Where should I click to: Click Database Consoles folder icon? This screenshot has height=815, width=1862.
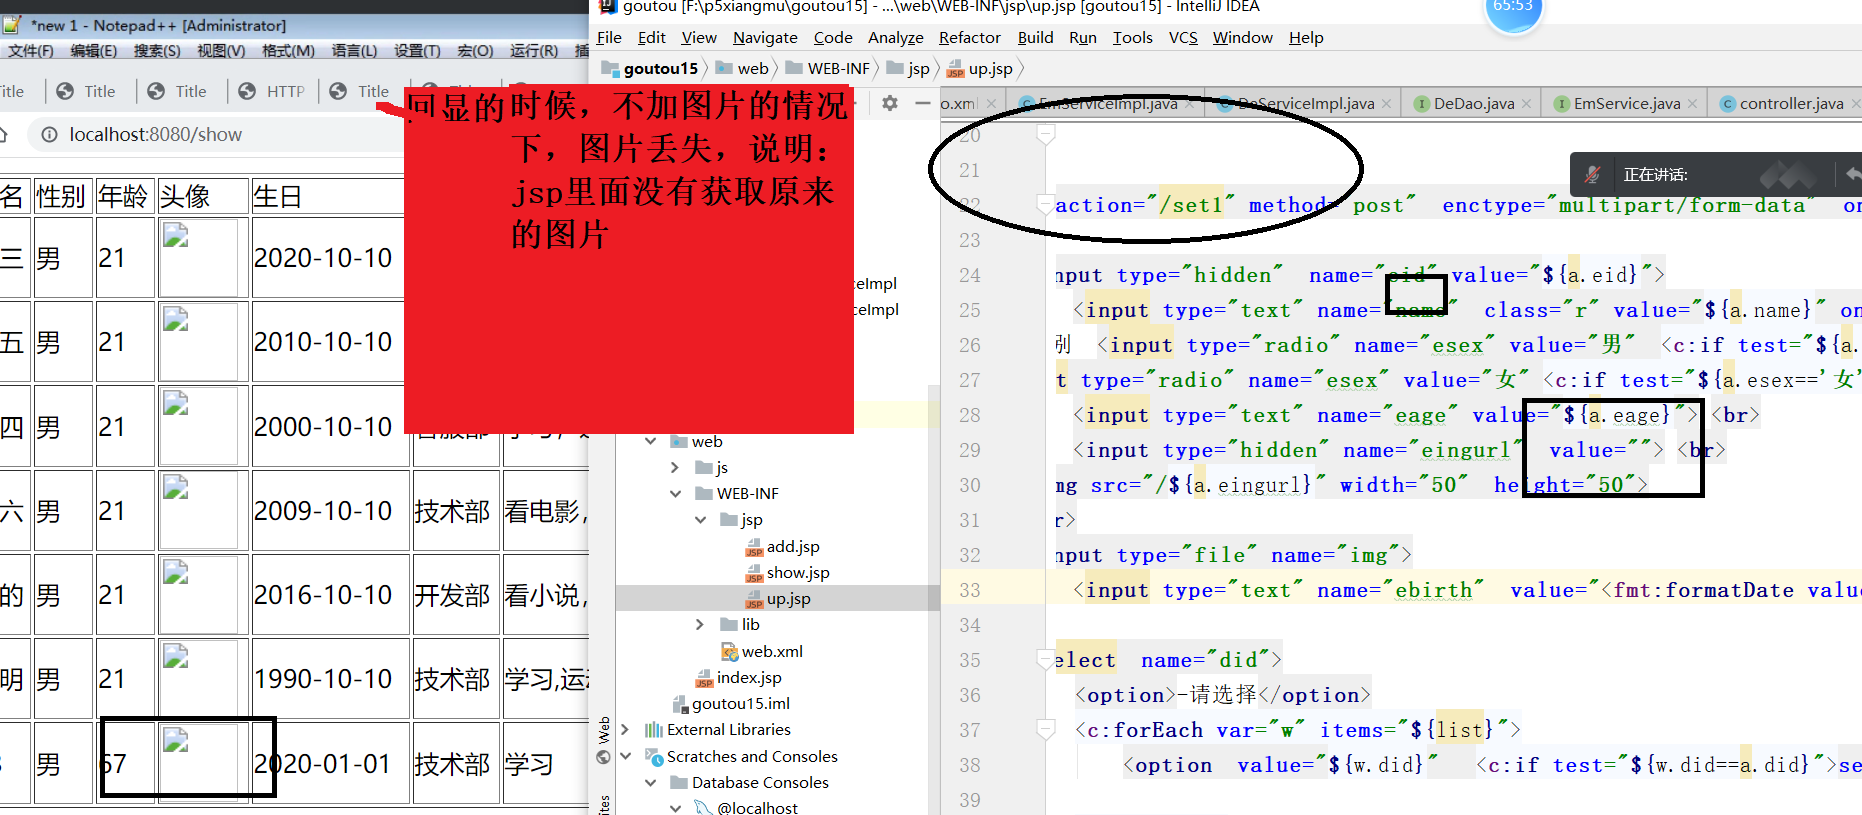pos(679,783)
